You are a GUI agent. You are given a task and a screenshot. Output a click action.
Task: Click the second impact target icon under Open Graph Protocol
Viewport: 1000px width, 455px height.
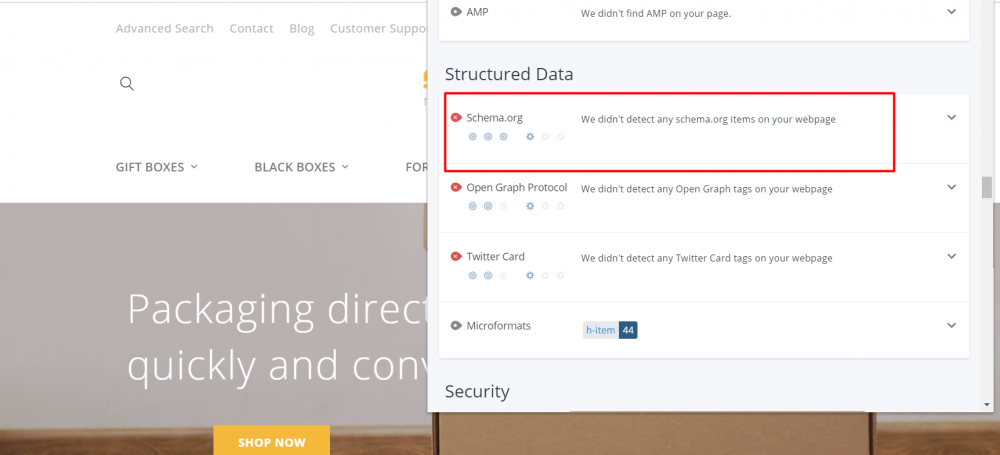[x=488, y=206]
